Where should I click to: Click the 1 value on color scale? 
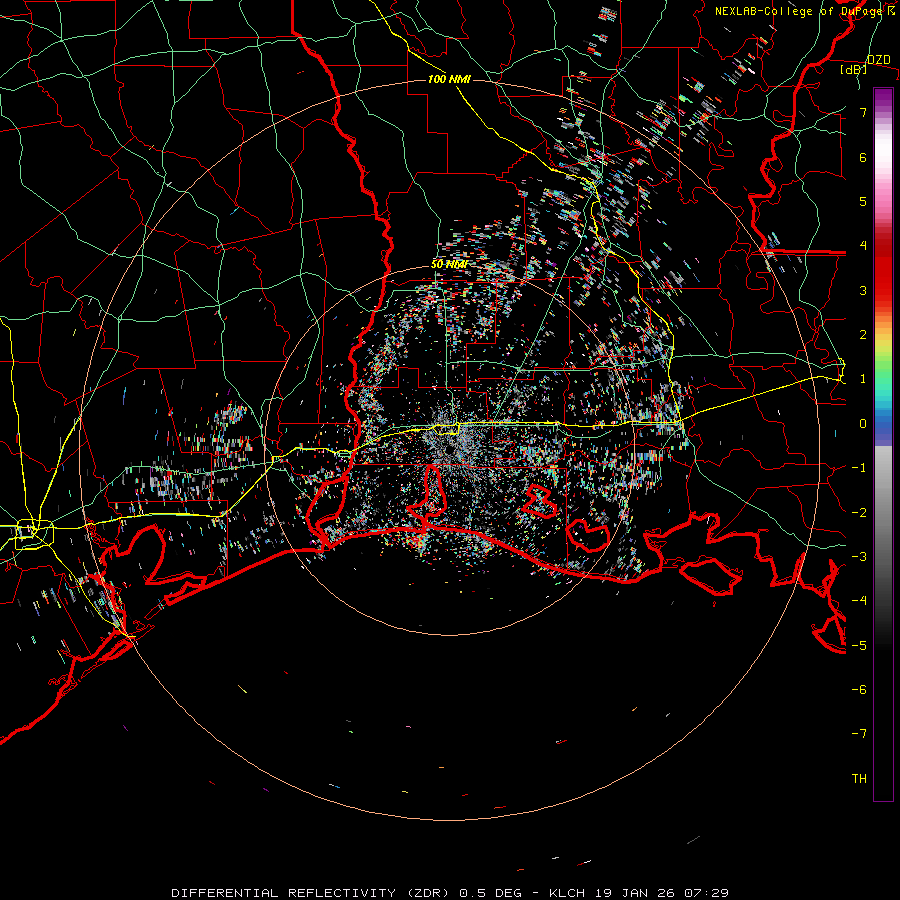(x=863, y=379)
